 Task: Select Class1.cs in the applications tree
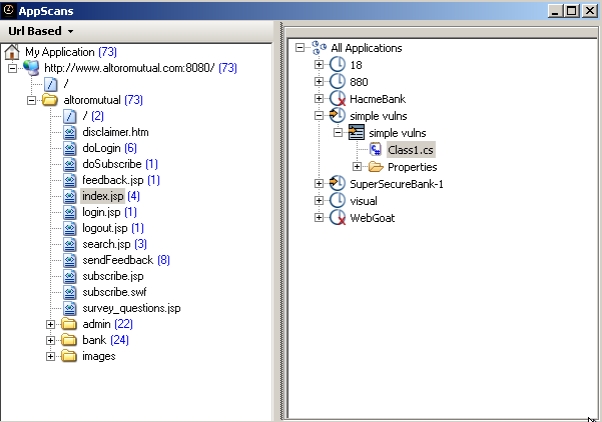click(410, 150)
